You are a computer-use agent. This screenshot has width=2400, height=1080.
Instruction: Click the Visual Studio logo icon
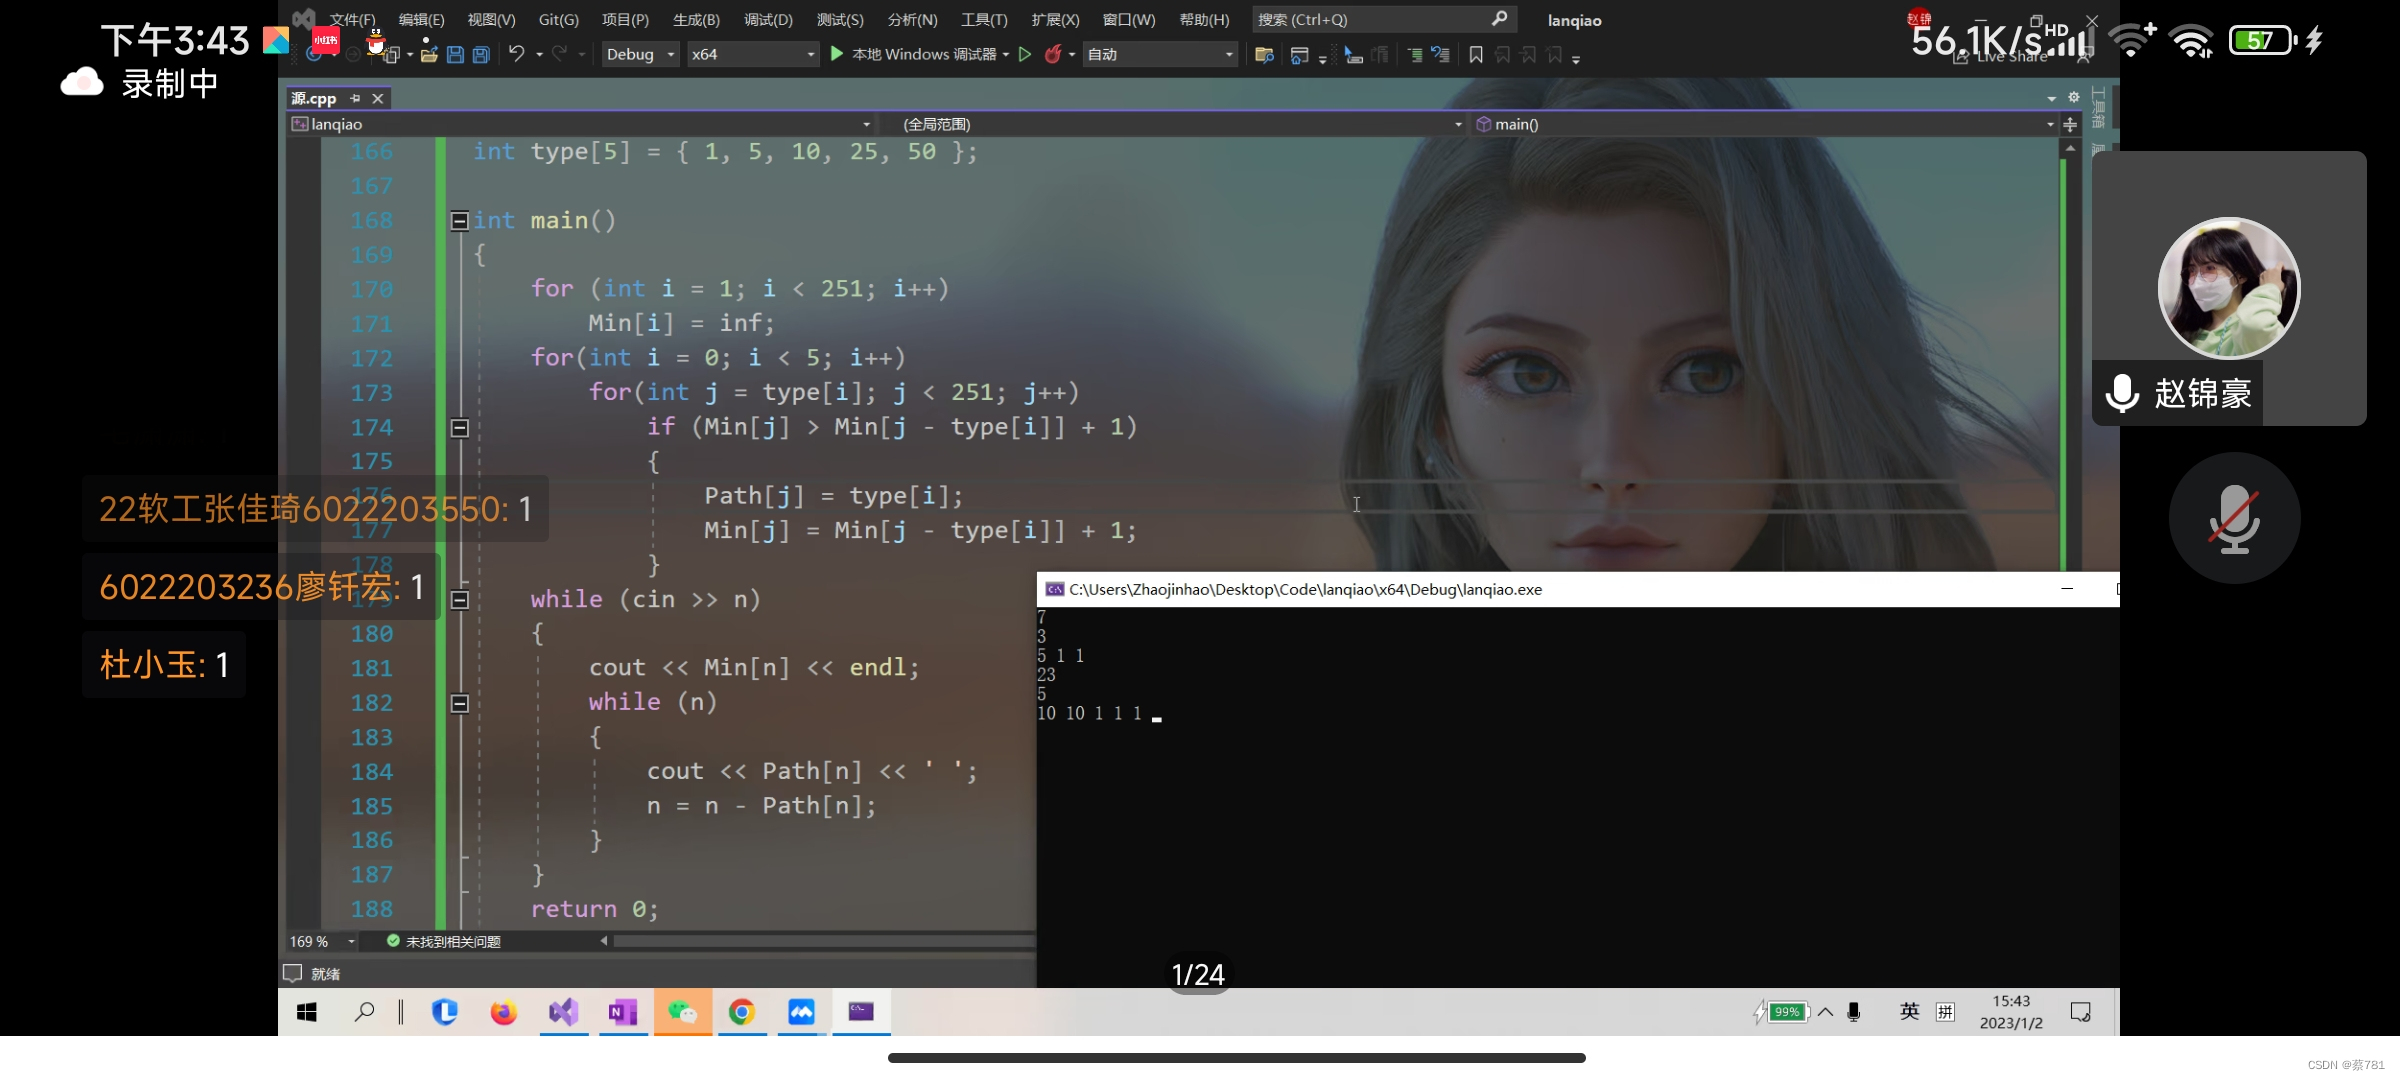(x=304, y=19)
